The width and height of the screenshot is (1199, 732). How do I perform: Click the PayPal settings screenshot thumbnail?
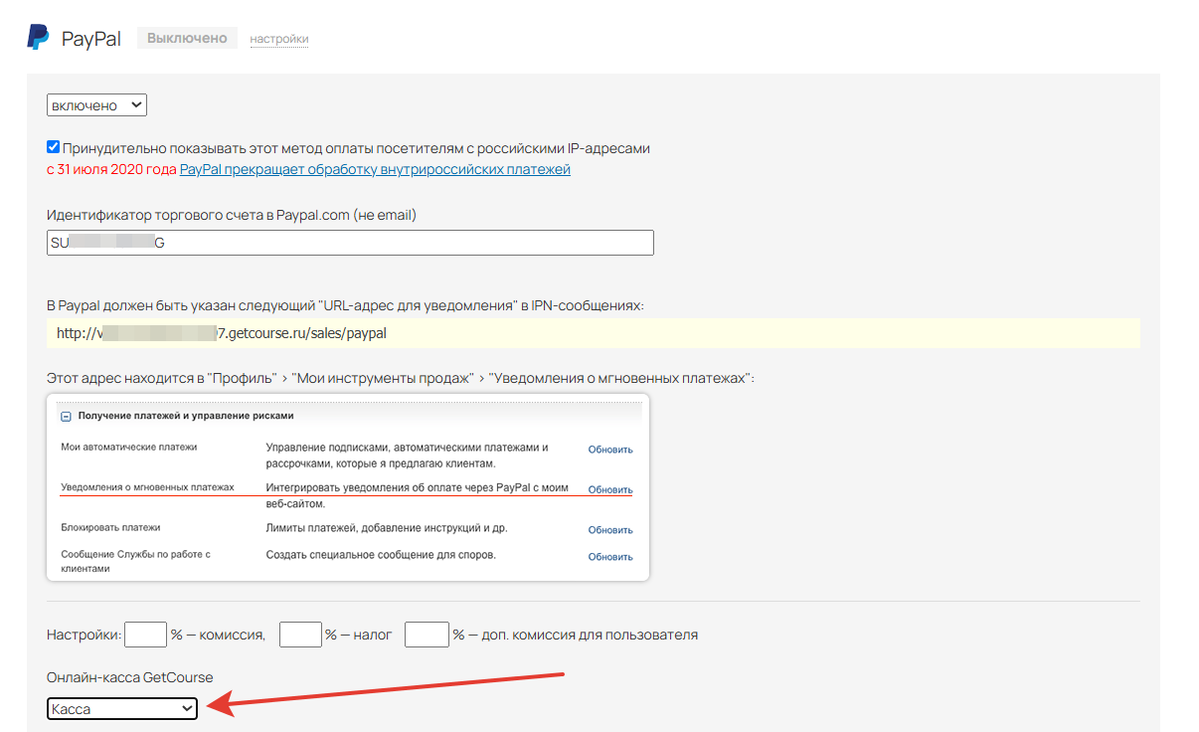(x=348, y=487)
